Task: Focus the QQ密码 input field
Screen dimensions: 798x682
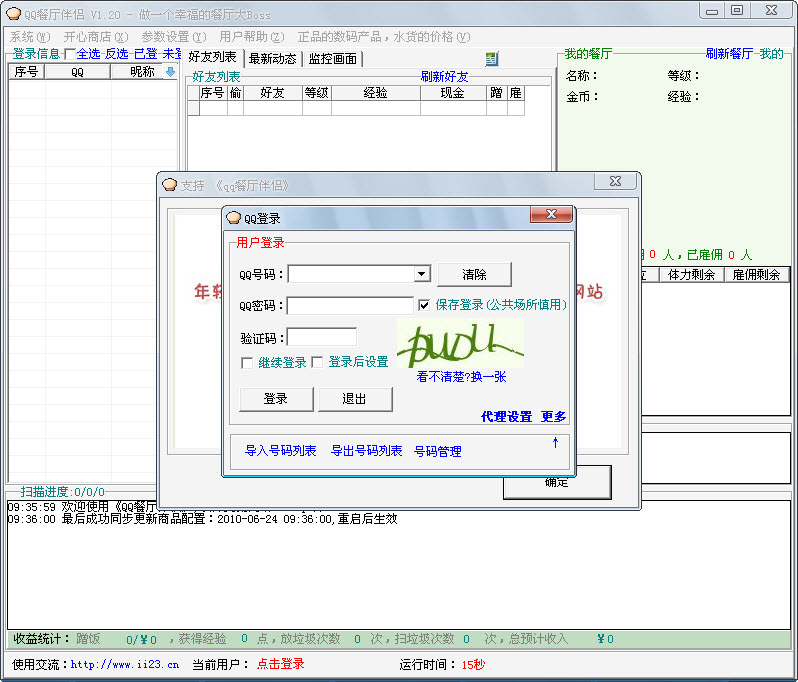Action: 350,306
